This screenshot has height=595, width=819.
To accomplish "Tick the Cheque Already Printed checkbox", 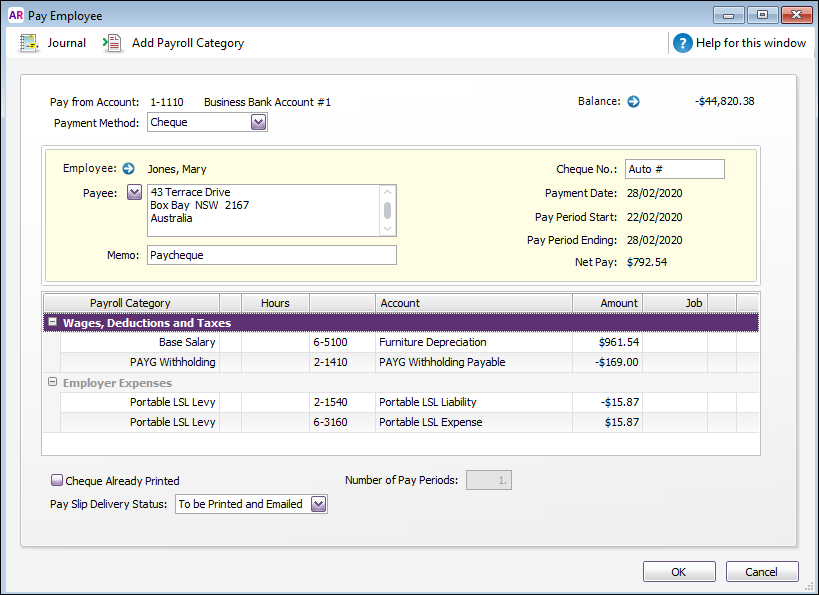I will click(x=58, y=481).
